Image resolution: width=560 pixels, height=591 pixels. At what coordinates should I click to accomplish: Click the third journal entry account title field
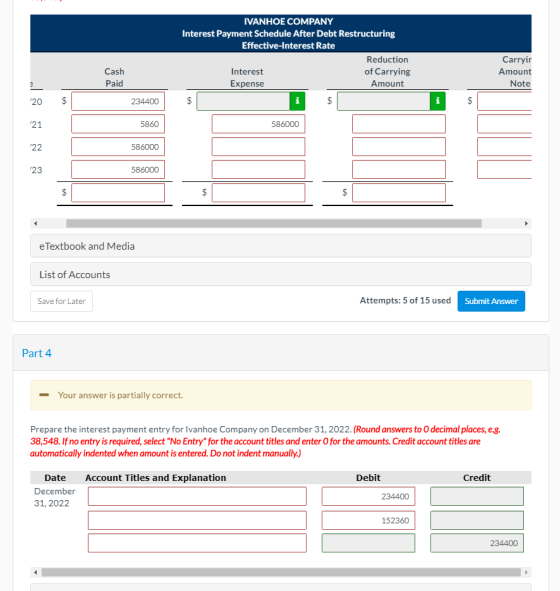(197, 543)
